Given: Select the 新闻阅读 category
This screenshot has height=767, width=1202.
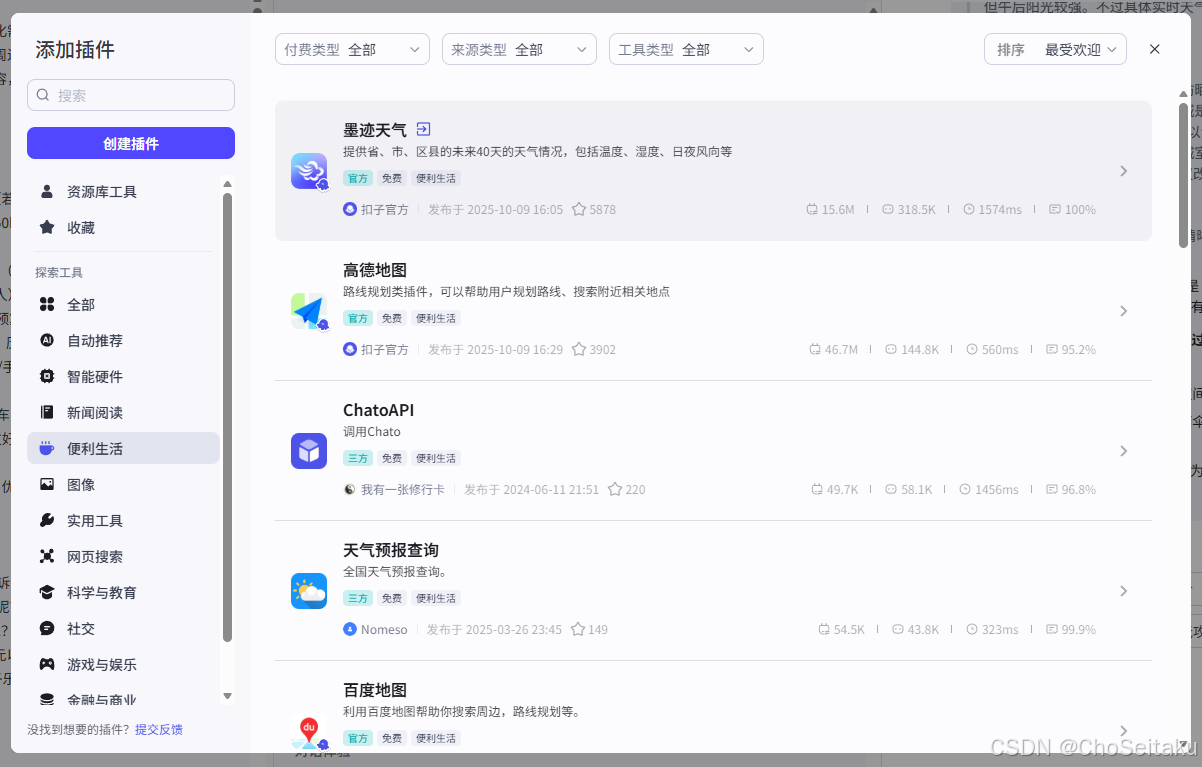Looking at the screenshot, I should point(123,413).
